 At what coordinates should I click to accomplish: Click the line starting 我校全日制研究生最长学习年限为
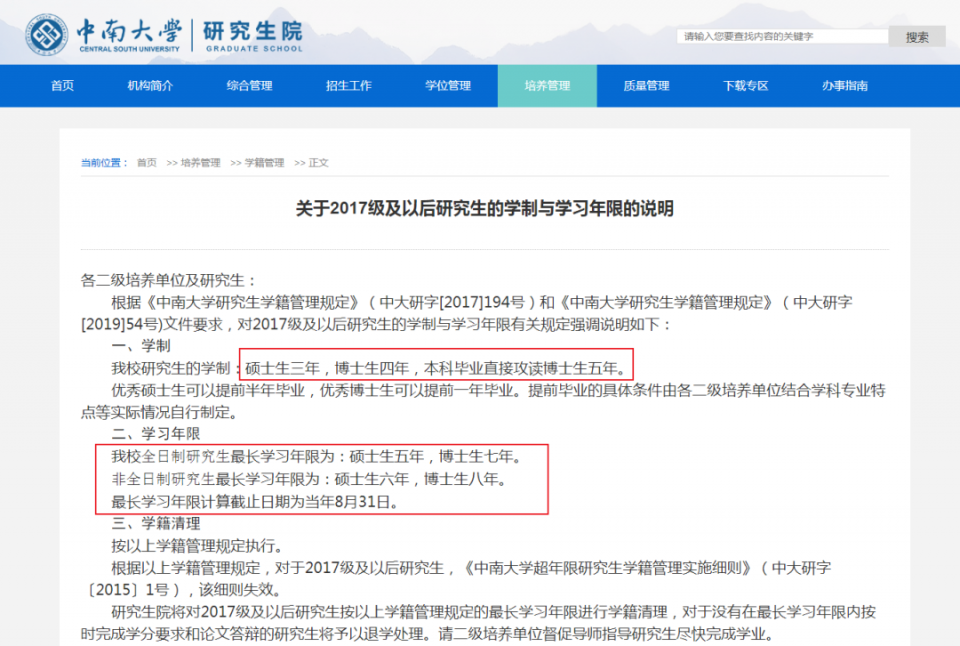coord(317,456)
